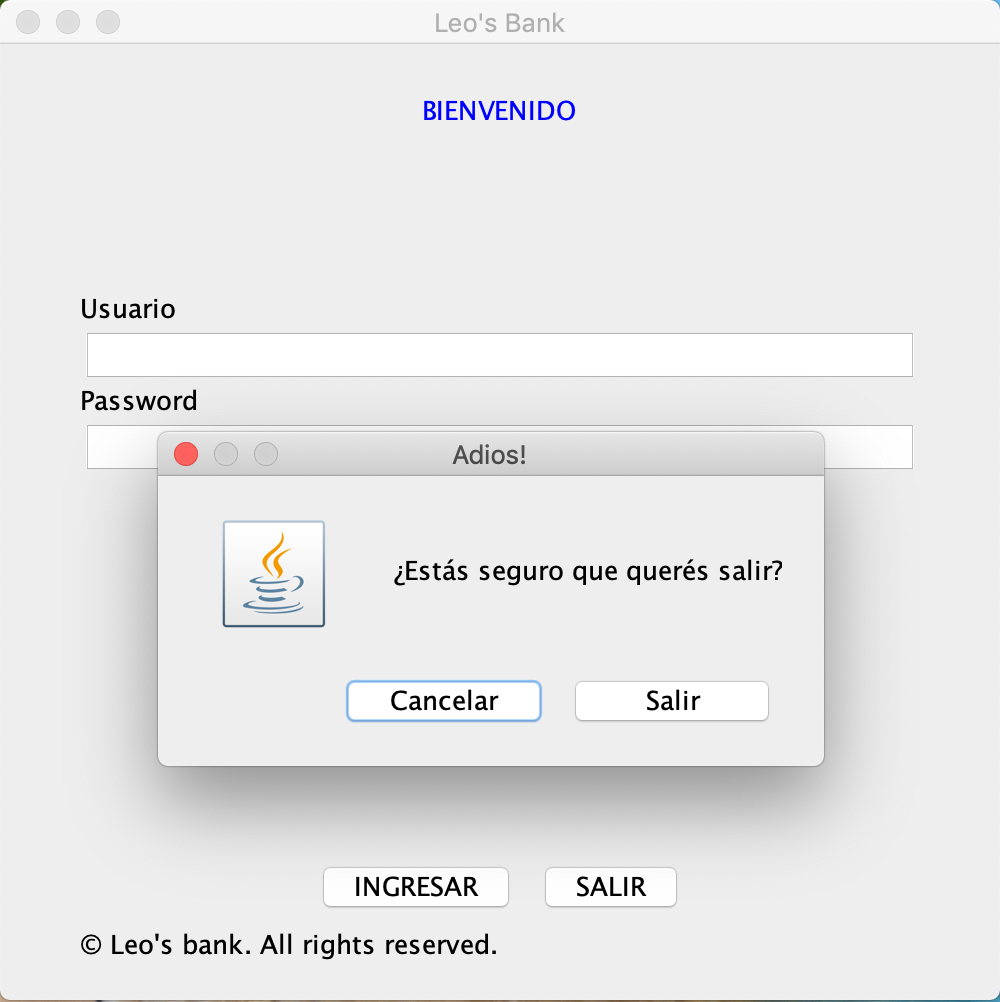Screen dimensions: 1000x1002
Task: Click the Password label
Action: tap(138, 401)
